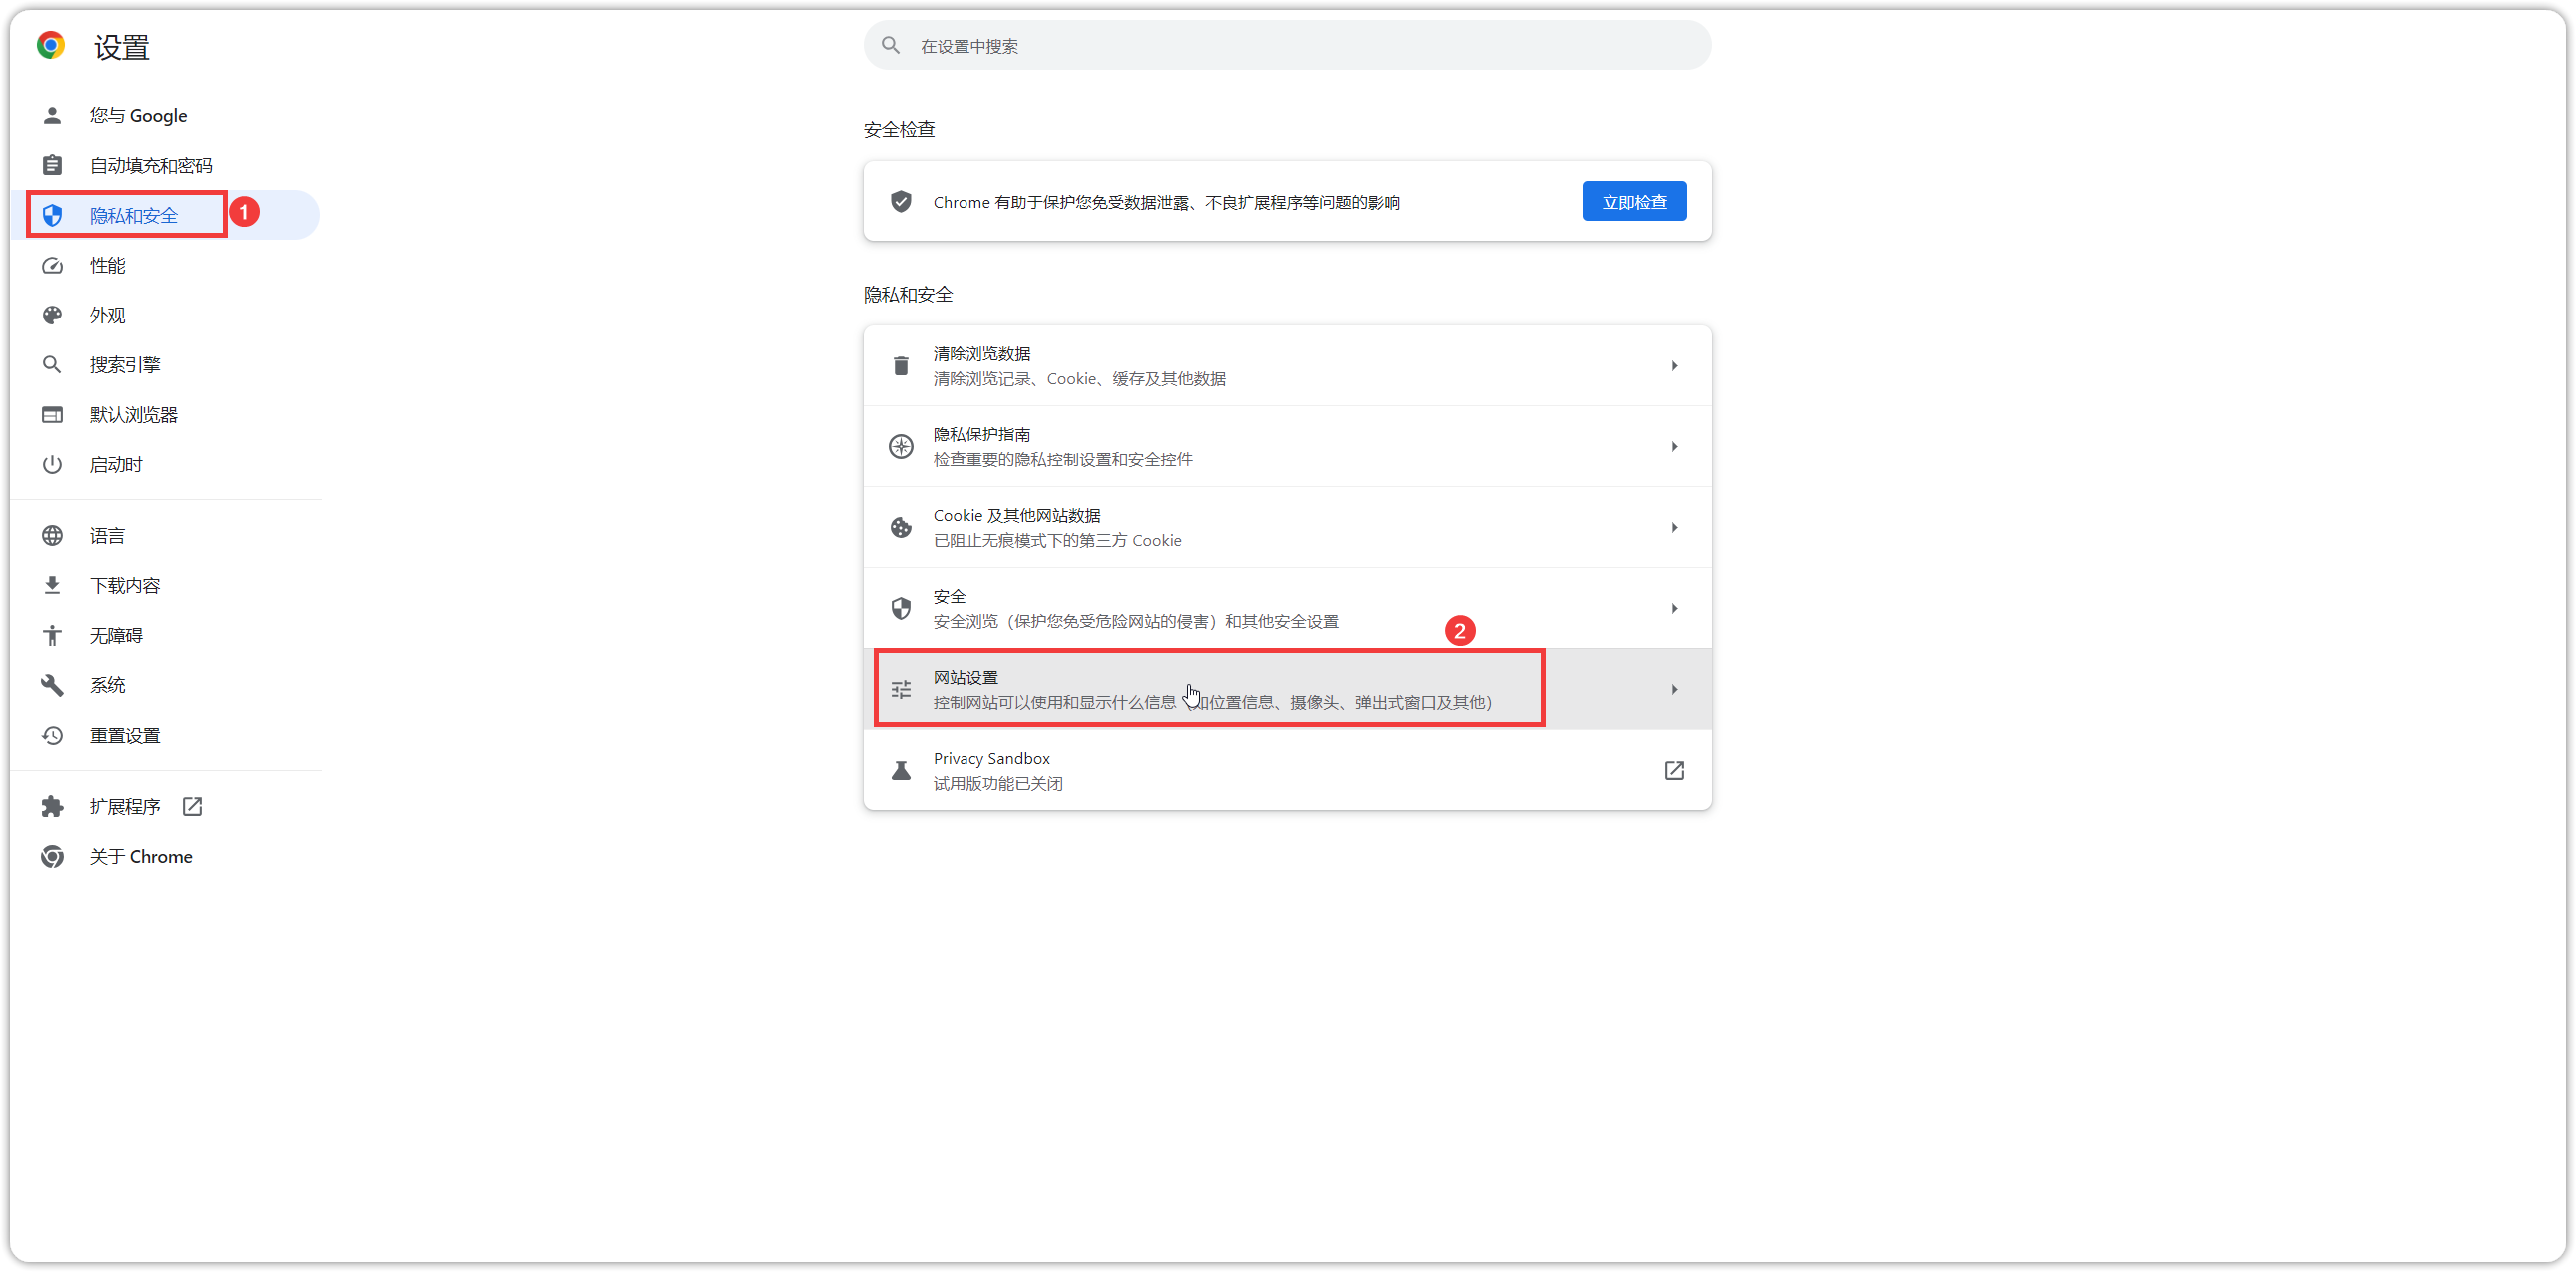The height and width of the screenshot is (1272, 2576).
Task: Click the trash icon in 清除浏览数据 row
Action: pyautogui.click(x=900, y=366)
